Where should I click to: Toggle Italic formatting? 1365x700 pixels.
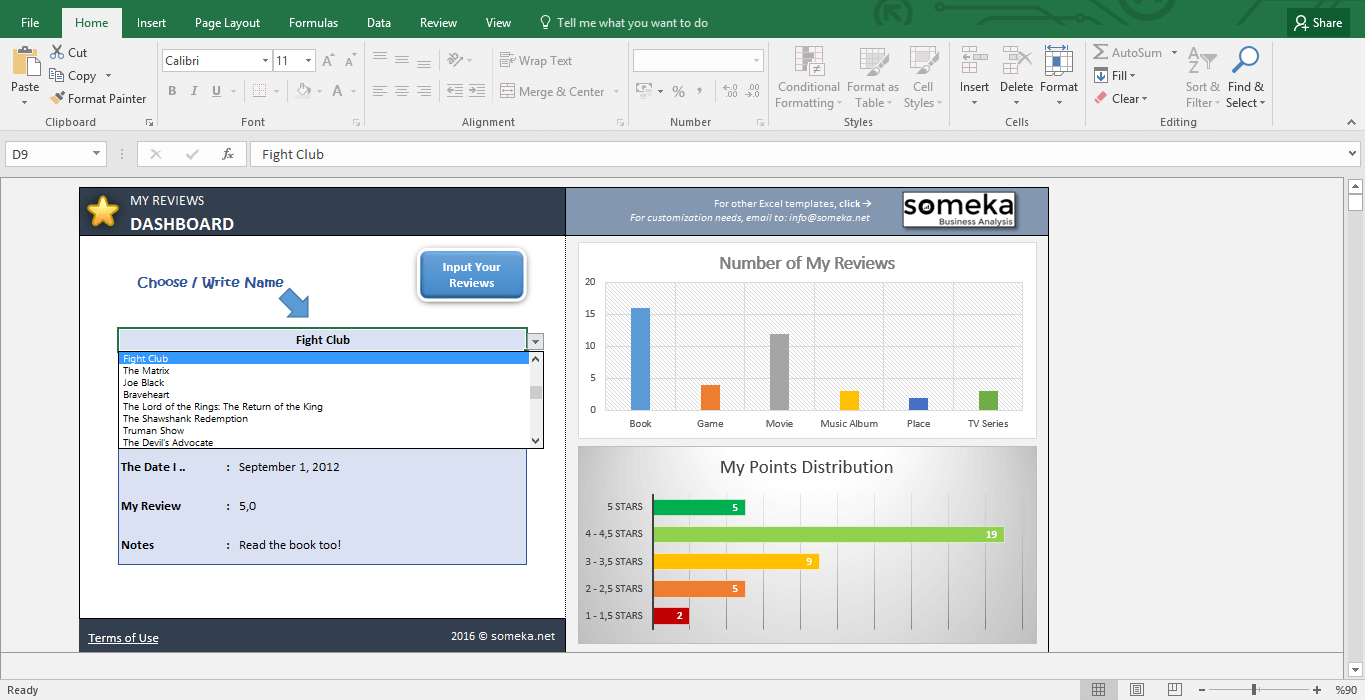point(194,91)
